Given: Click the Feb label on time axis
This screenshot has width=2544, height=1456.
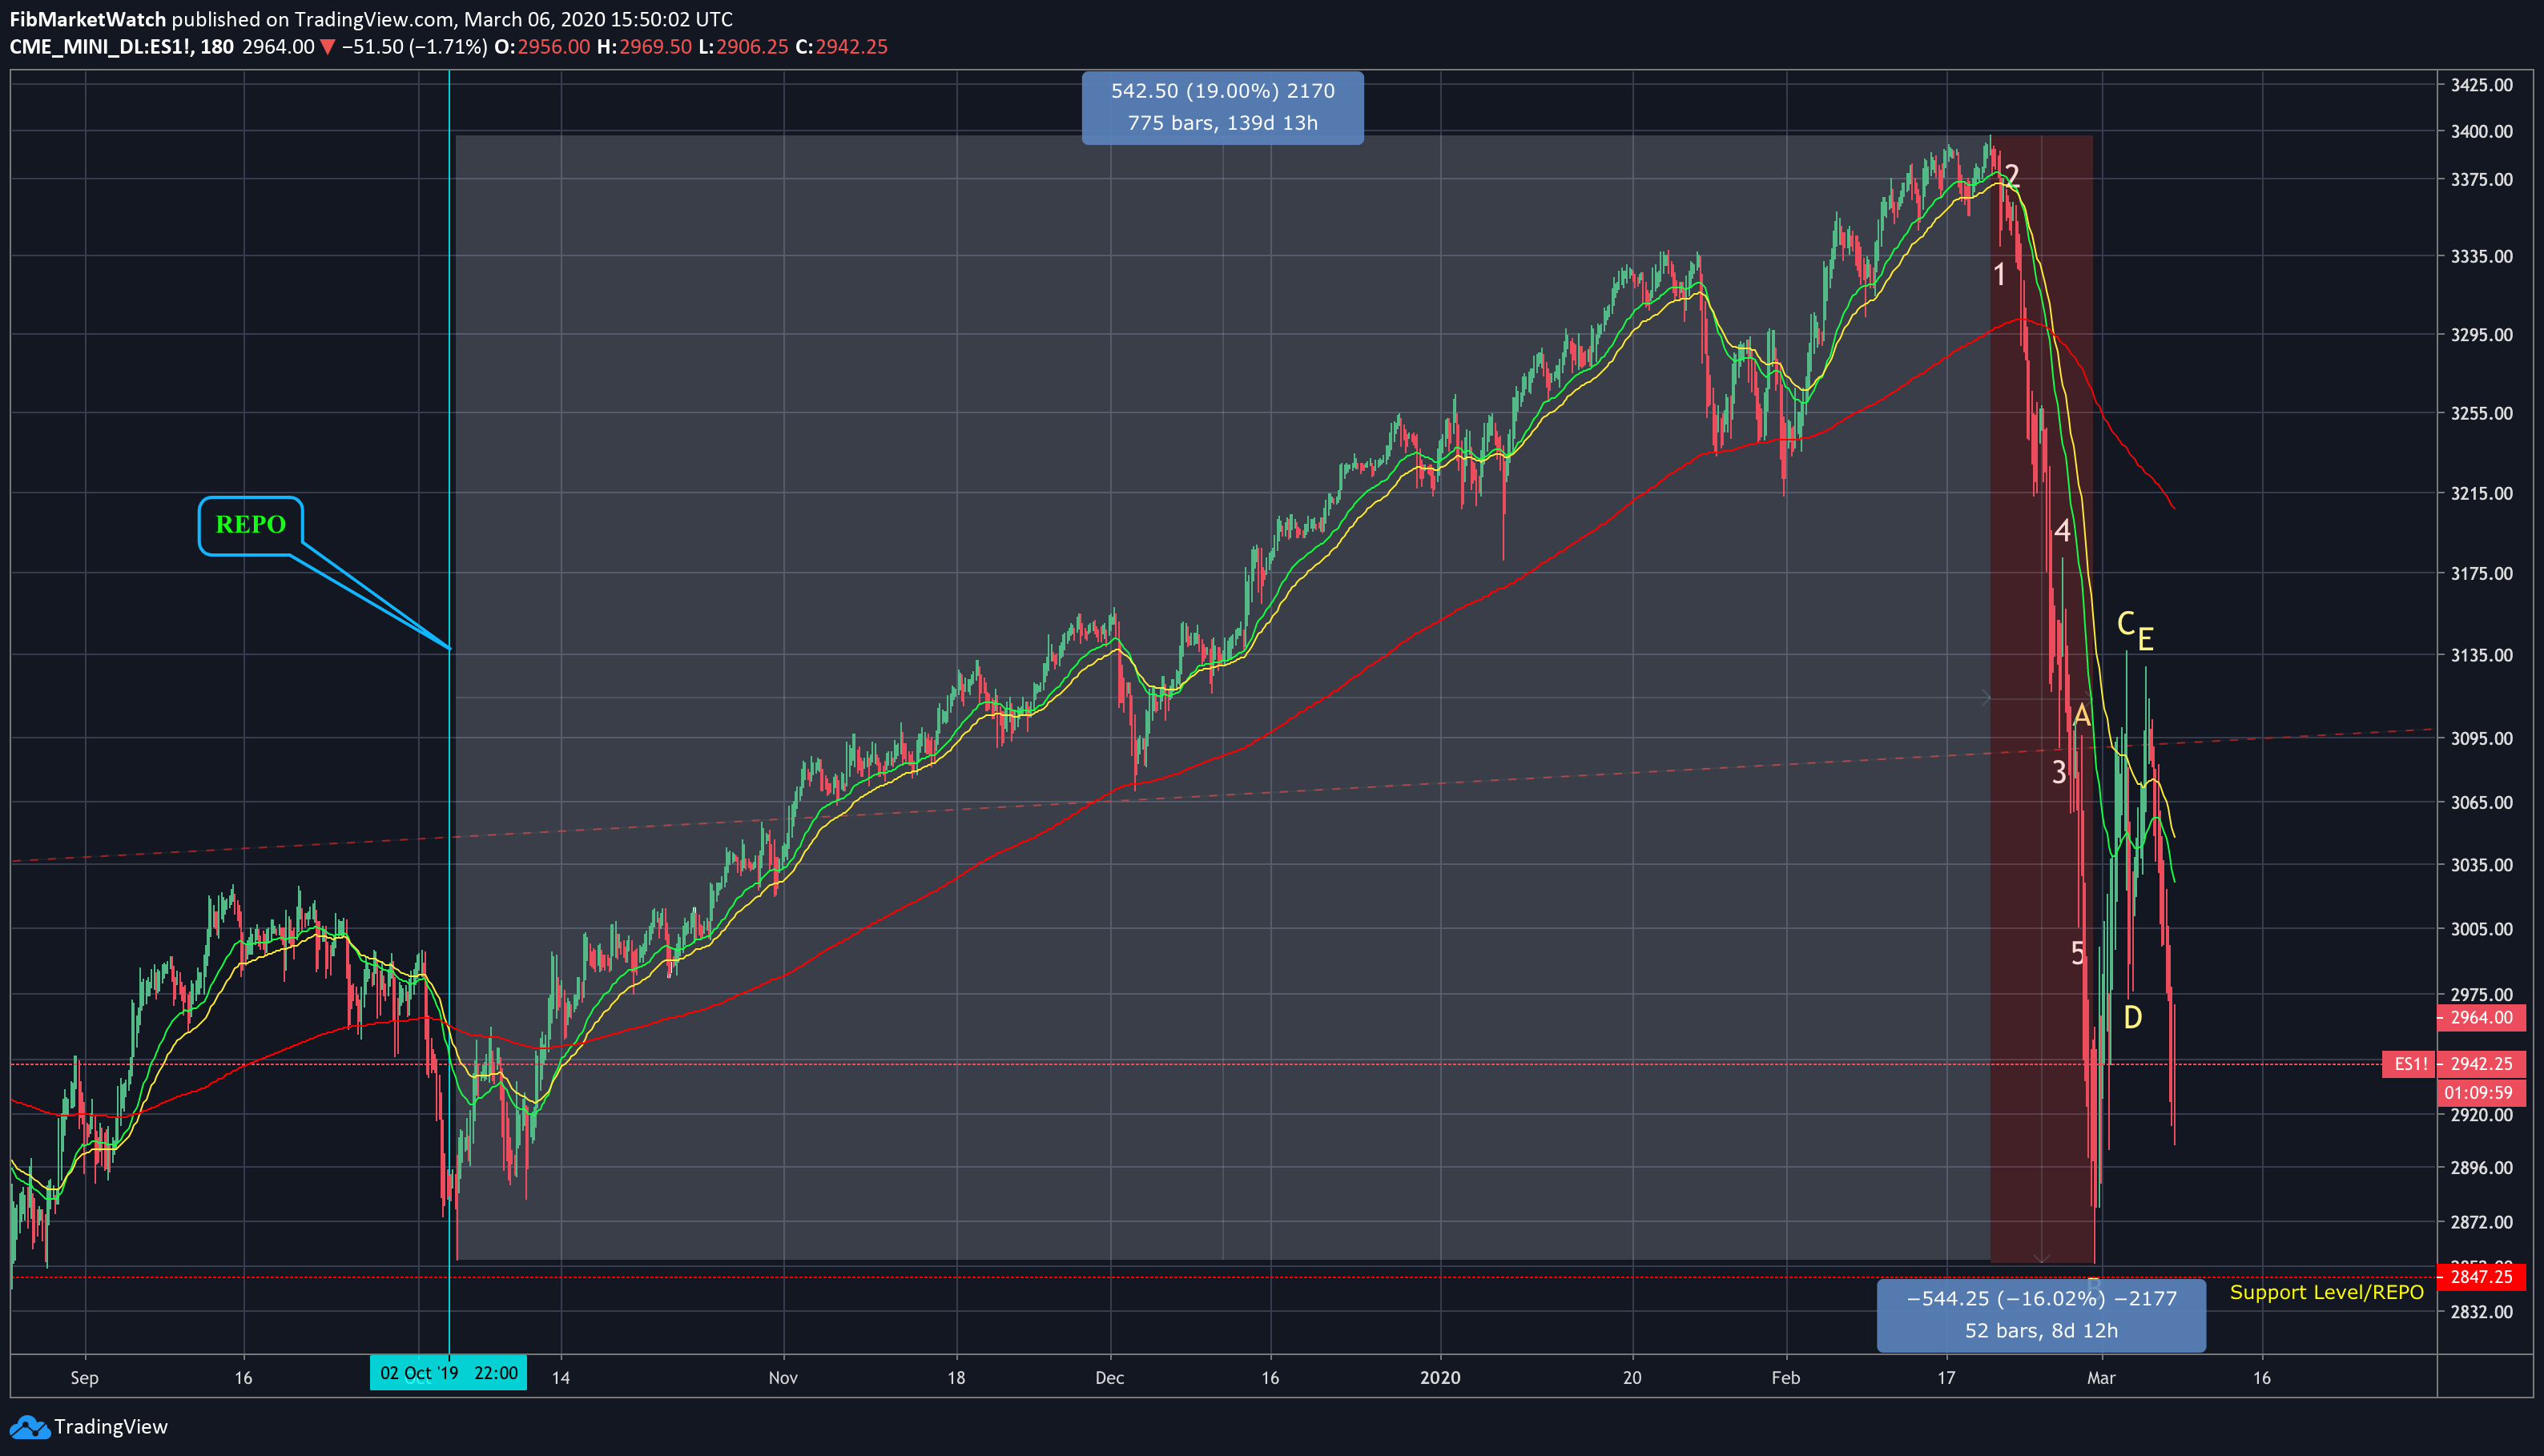Looking at the screenshot, I should pos(1786,1378).
